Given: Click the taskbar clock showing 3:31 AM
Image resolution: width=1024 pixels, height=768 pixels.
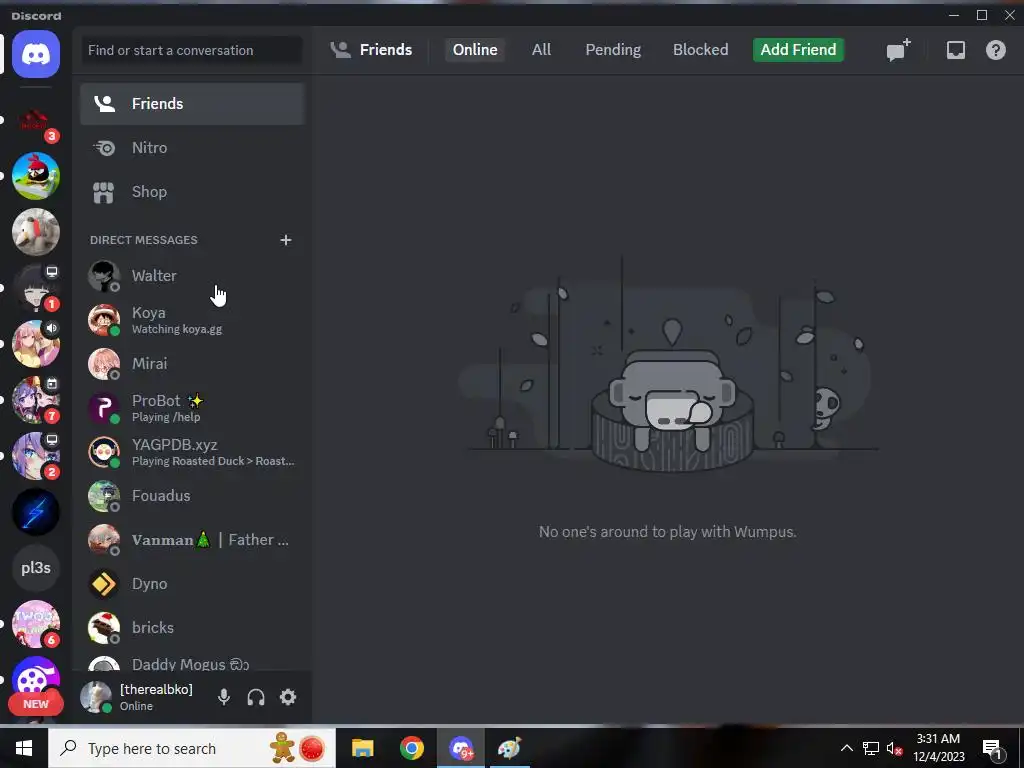Looking at the screenshot, I should pos(938,748).
